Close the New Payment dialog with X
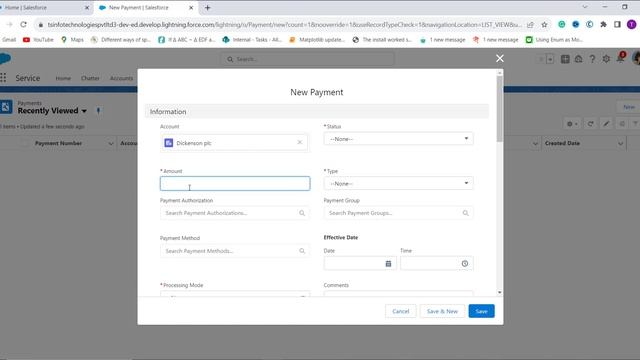640x360 pixels. click(500, 58)
